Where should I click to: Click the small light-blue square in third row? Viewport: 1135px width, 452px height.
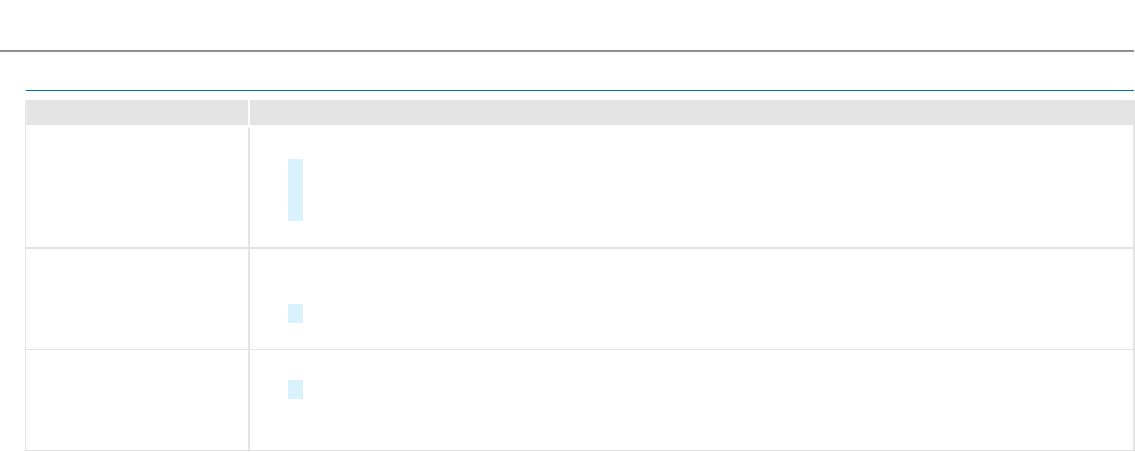(295, 389)
